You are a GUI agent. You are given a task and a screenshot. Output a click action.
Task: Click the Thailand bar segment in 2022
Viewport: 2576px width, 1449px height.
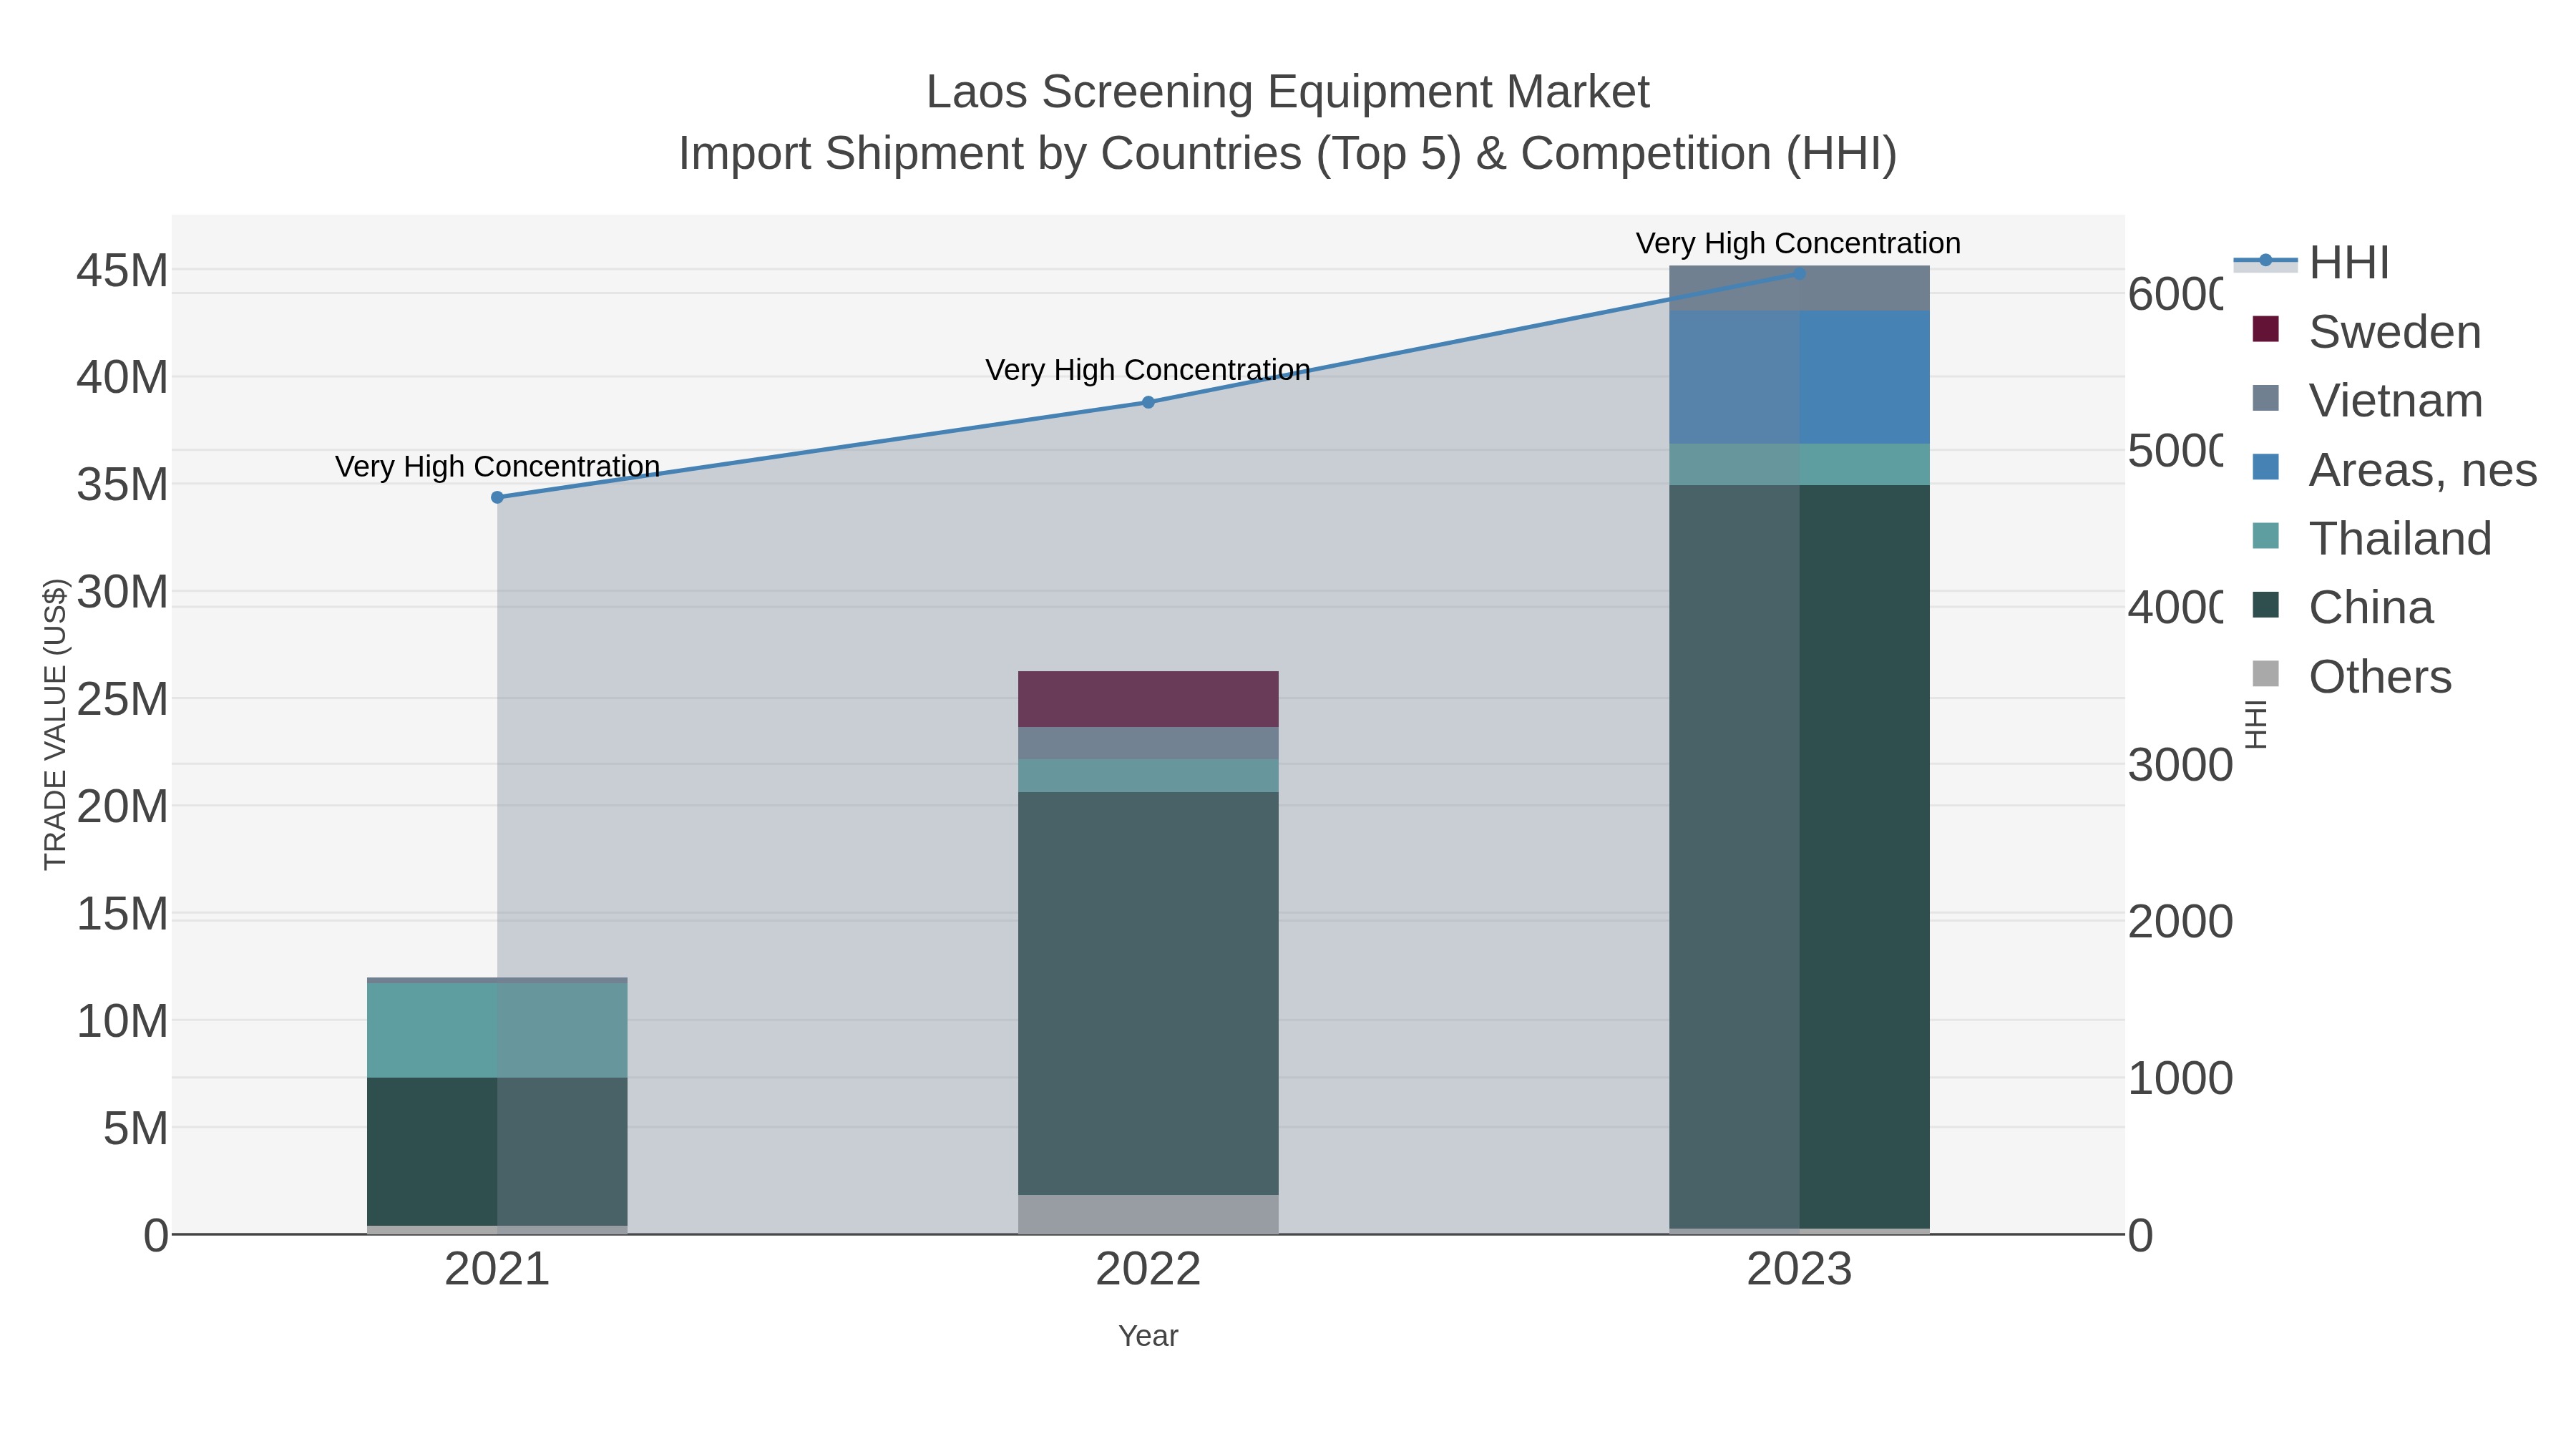pos(1148,776)
